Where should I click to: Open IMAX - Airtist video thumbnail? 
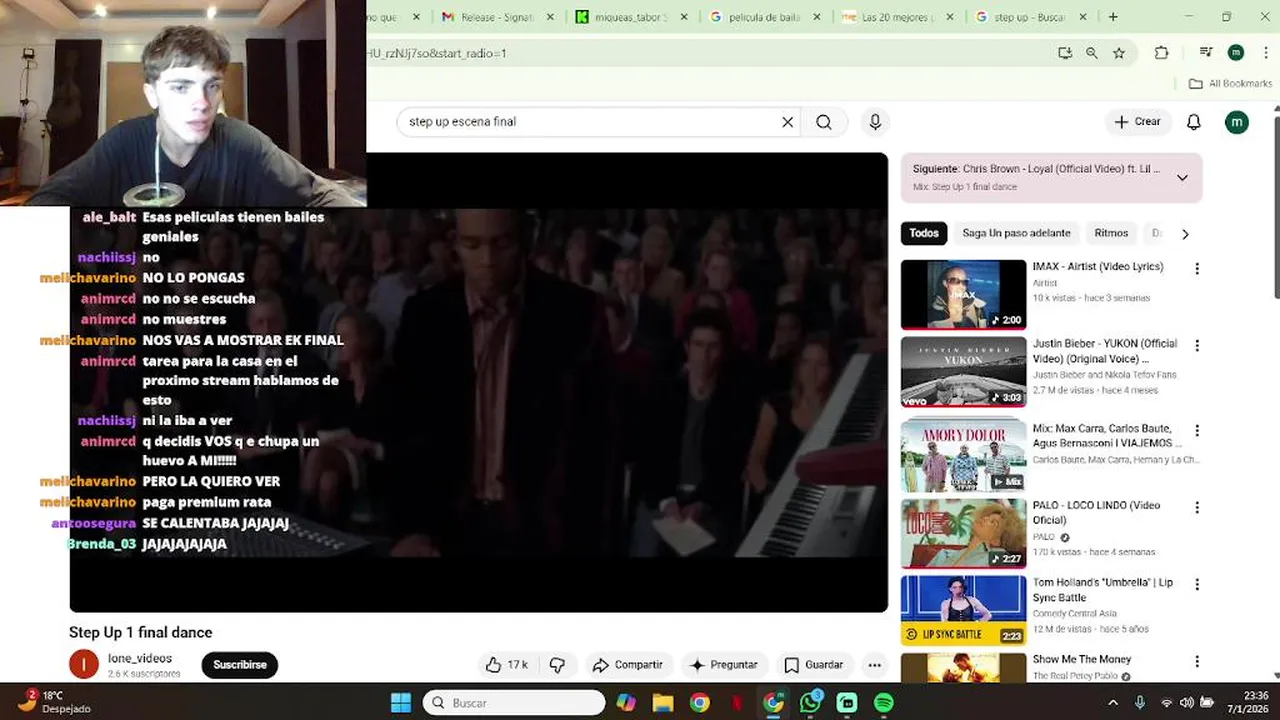[x=963, y=294]
